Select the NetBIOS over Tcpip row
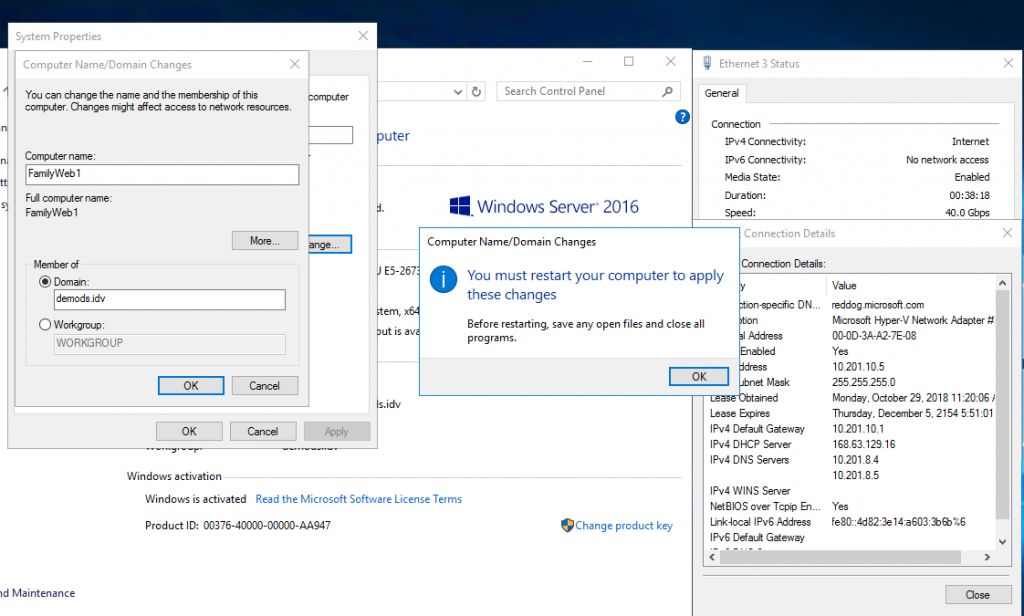This screenshot has height=616, width=1024. (852, 506)
